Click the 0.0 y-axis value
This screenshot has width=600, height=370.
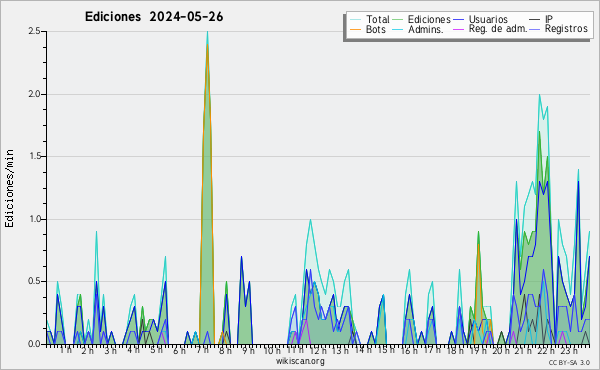[x=34, y=344]
